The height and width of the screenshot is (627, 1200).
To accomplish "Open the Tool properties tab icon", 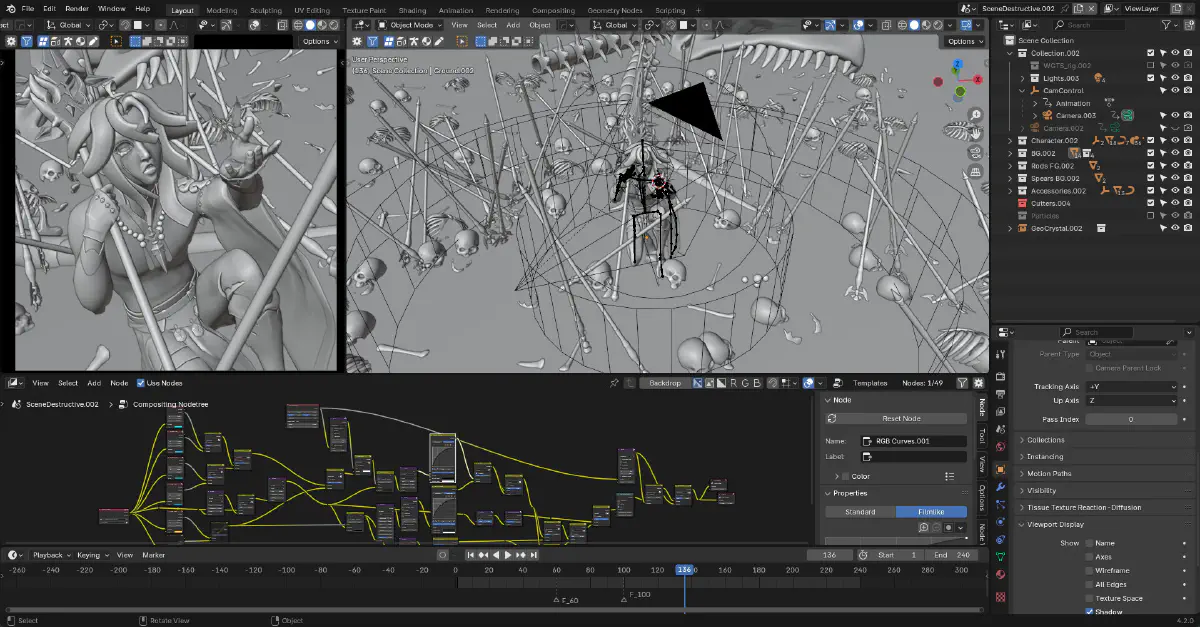I will pos(1001,355).
